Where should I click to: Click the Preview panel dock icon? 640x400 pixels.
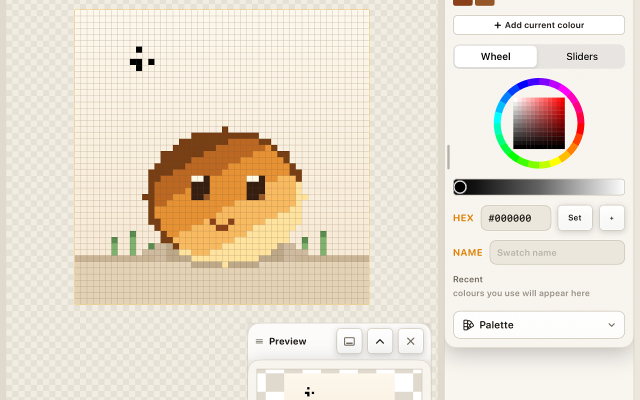click(x=349, y=341)
